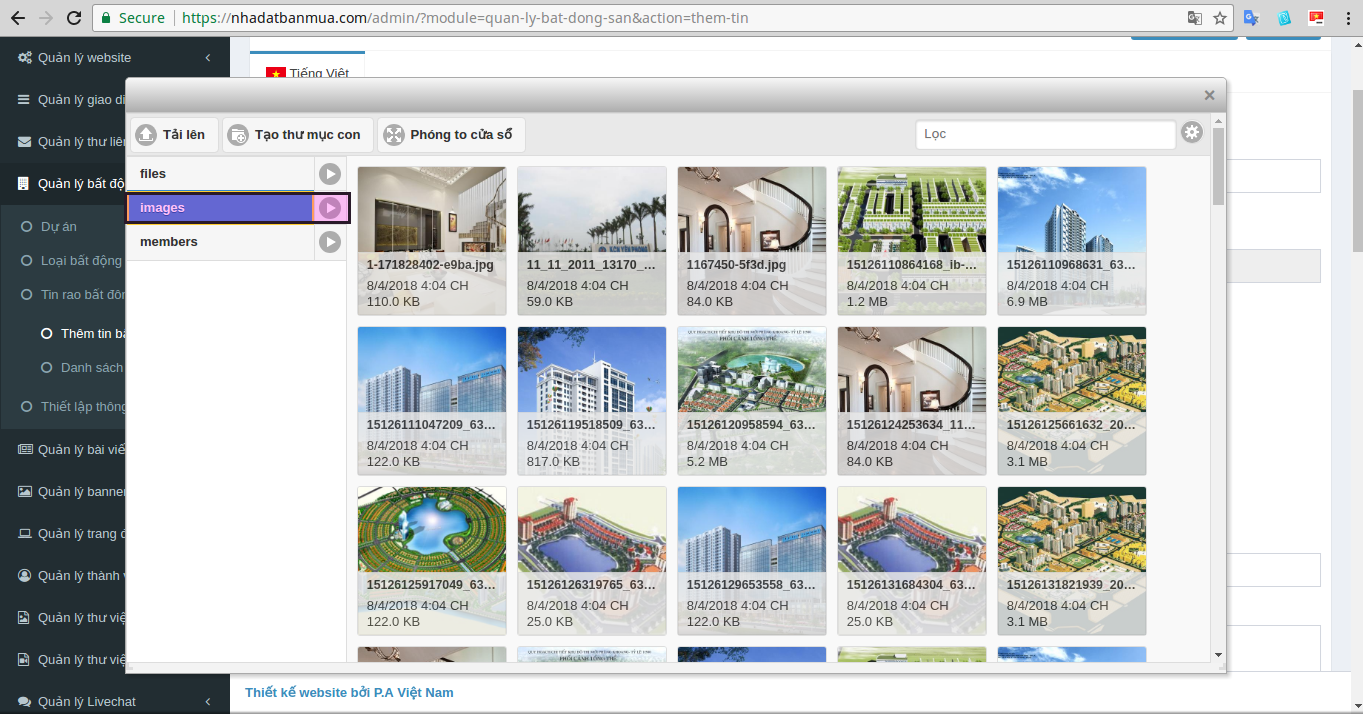The width and height of the screenshot is (1363, 714).
Task: Click browser forward arrow
Action: (x=46, y=18)
